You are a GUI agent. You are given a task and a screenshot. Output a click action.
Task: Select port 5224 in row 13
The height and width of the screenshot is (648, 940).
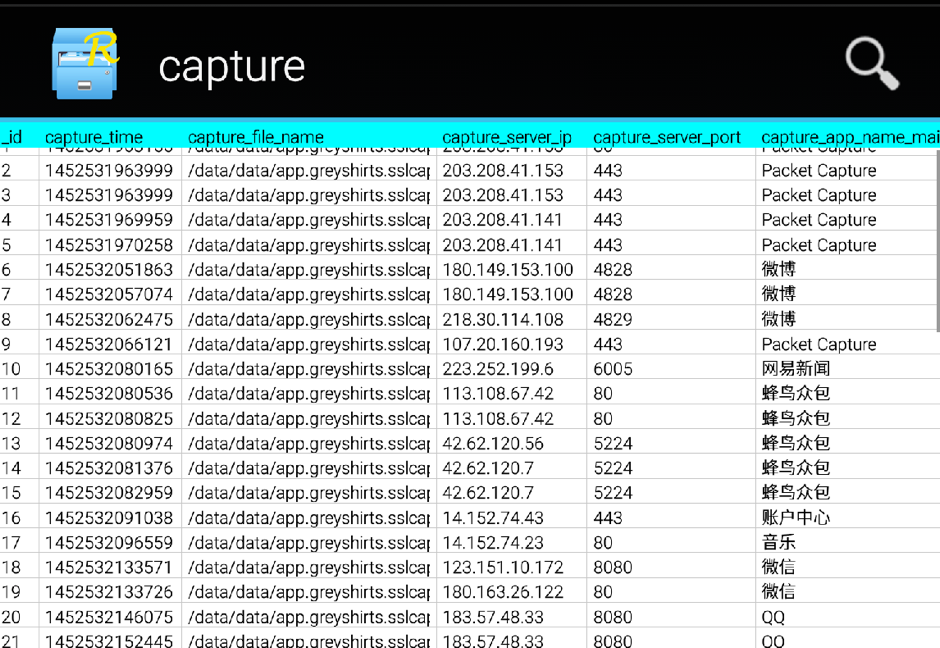(x=613, y=443)
